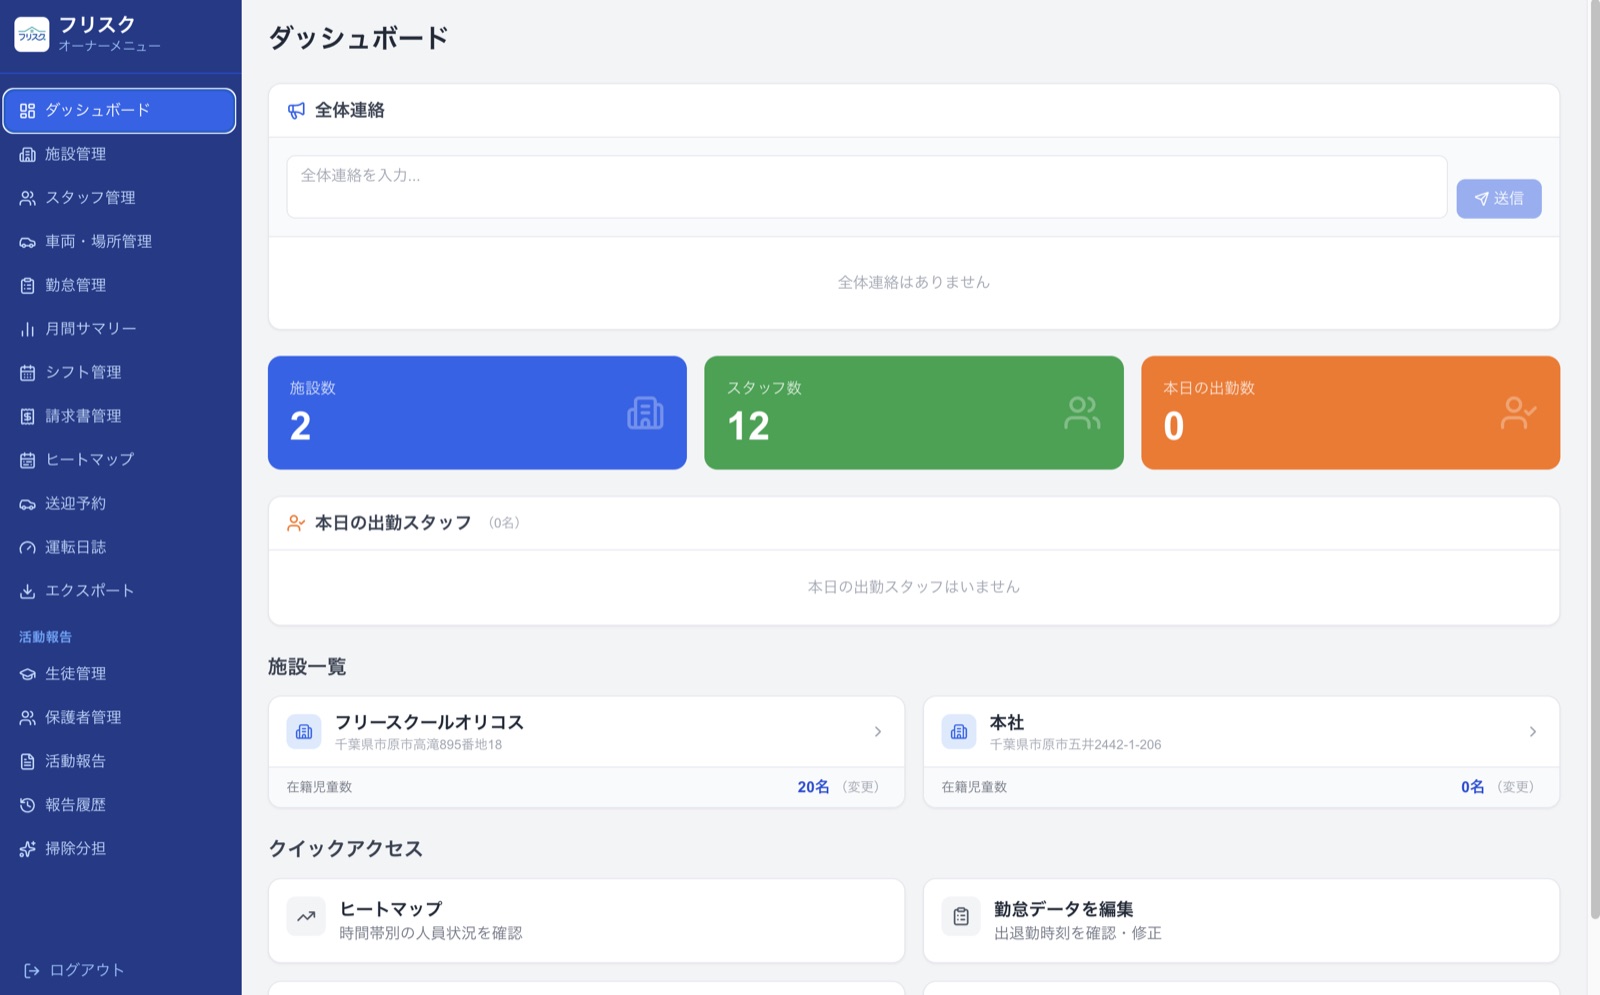This screenshot has height=995, width=1600.
Task: Click building icon beside フリースクールオリコス
Action: pyautogui.click(x=304, y=732)
